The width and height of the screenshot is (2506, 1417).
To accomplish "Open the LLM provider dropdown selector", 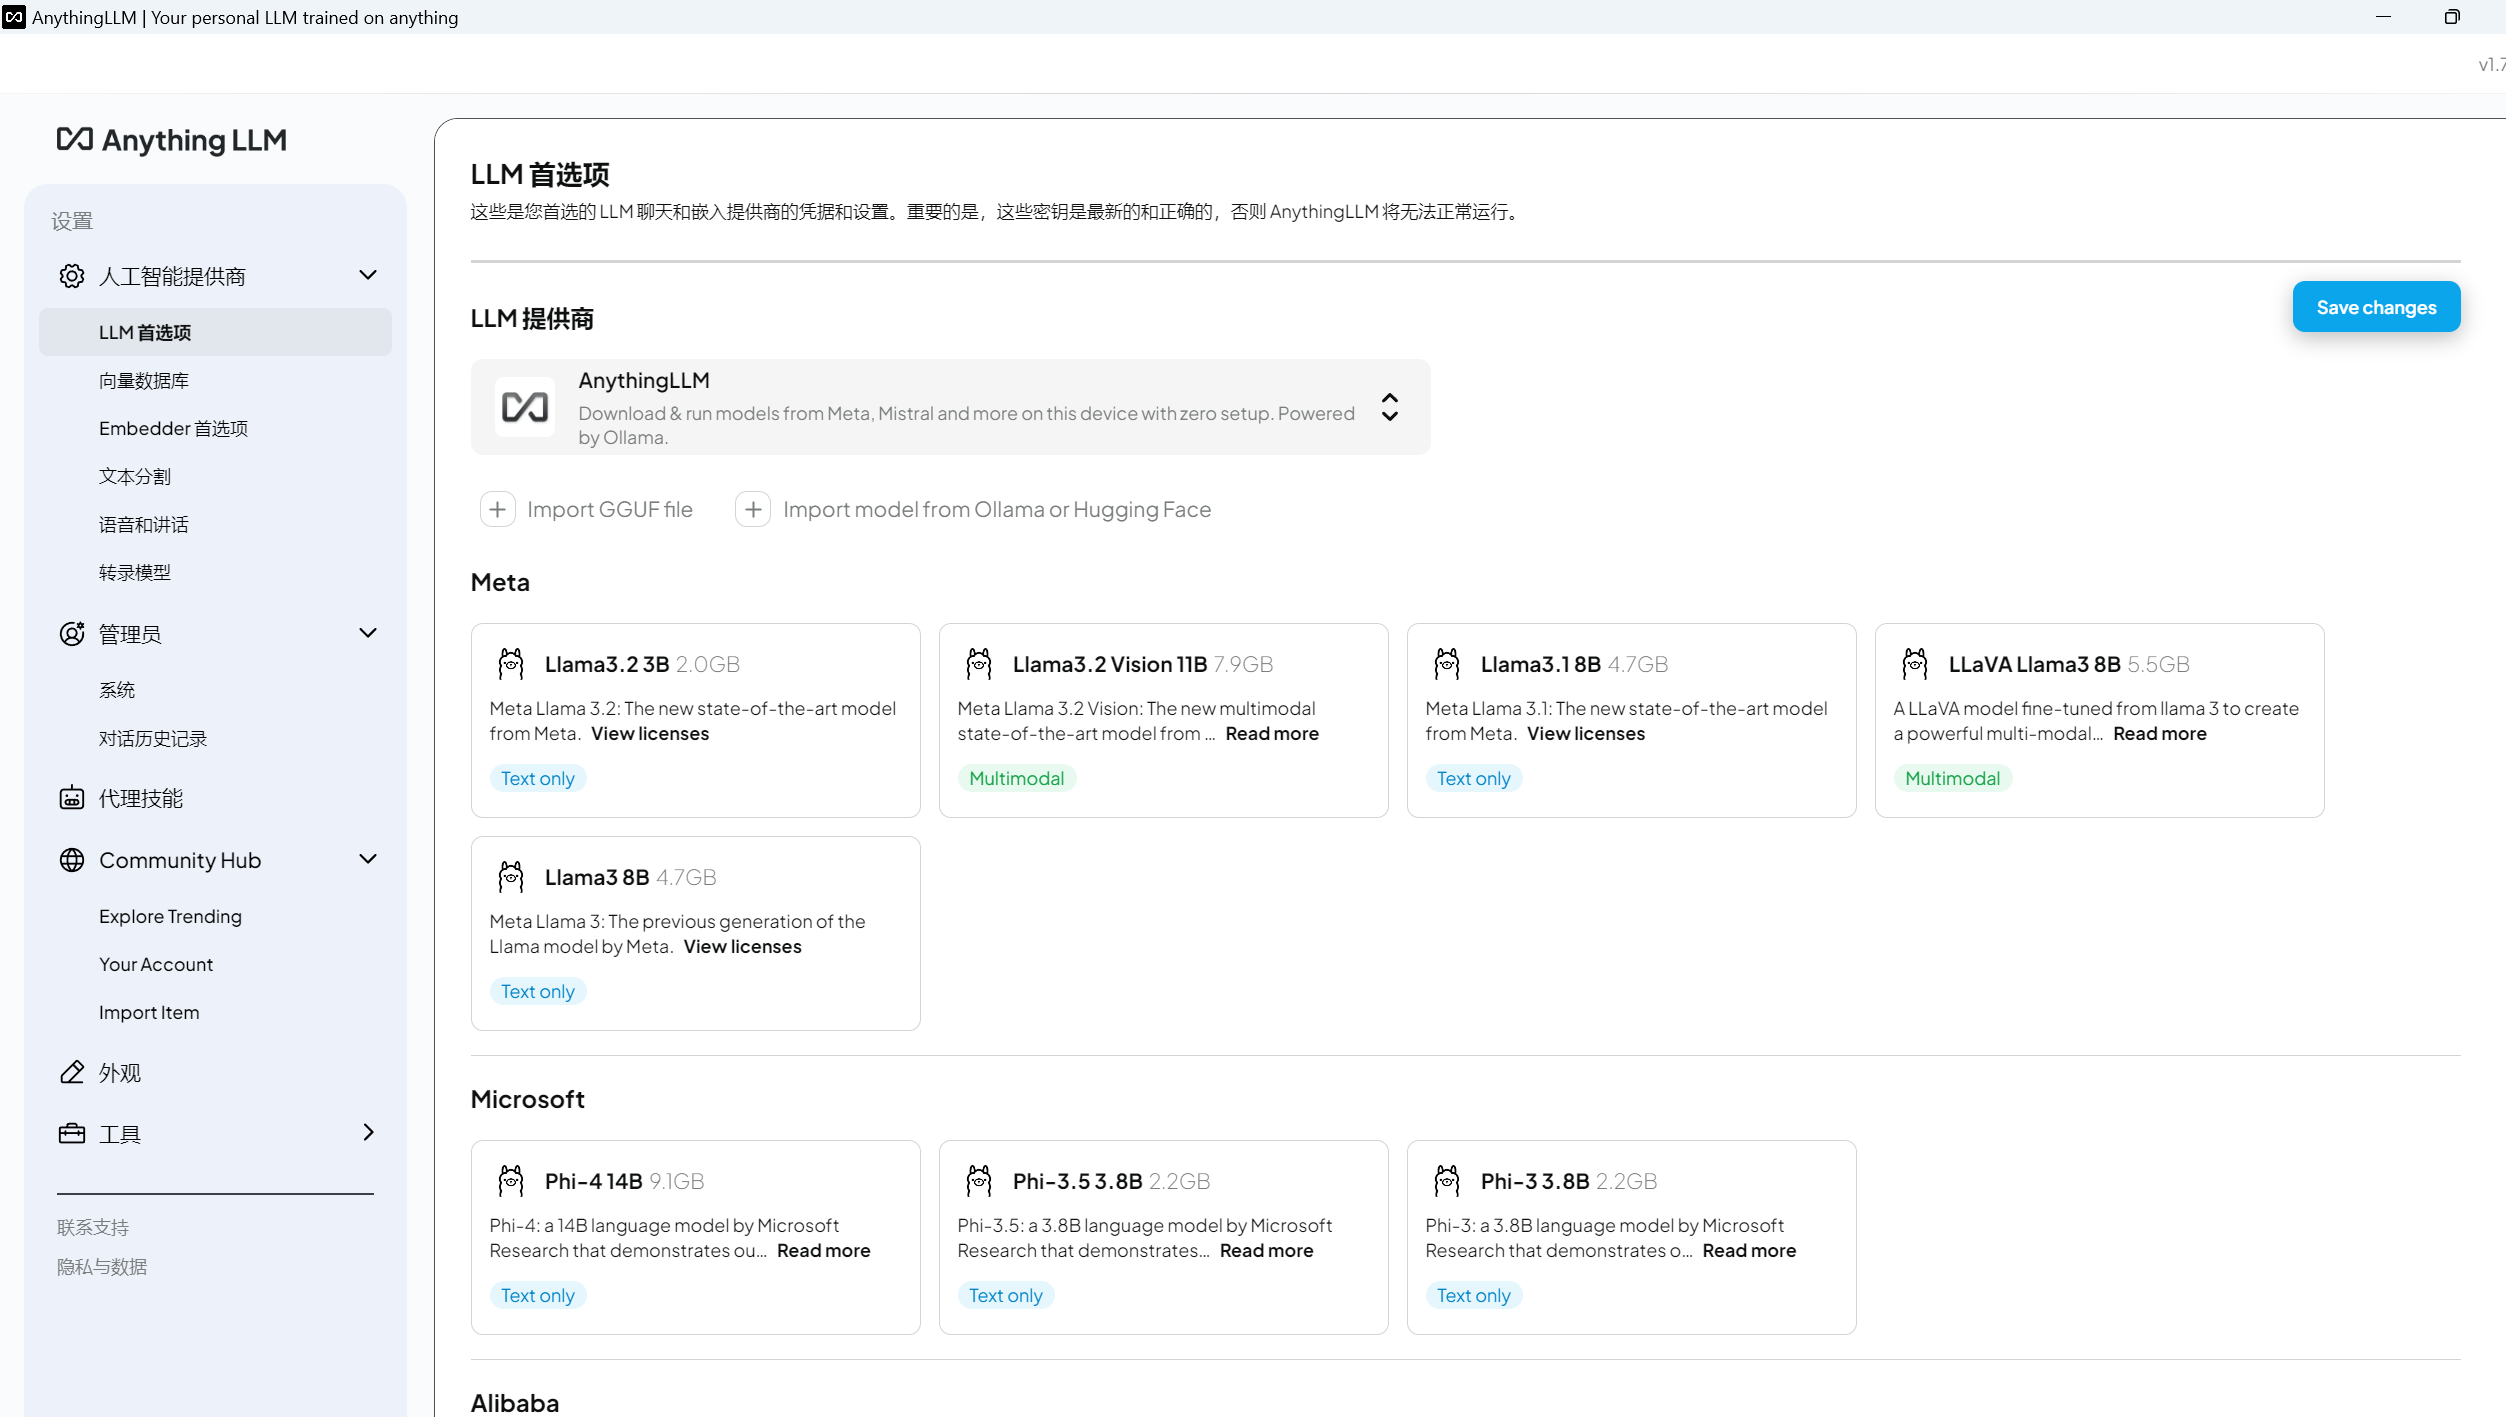I will coord(950,407).
